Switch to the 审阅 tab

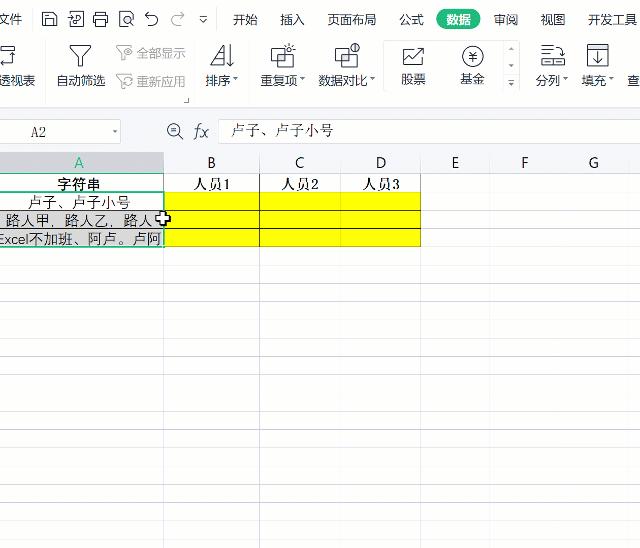(506, 19)
